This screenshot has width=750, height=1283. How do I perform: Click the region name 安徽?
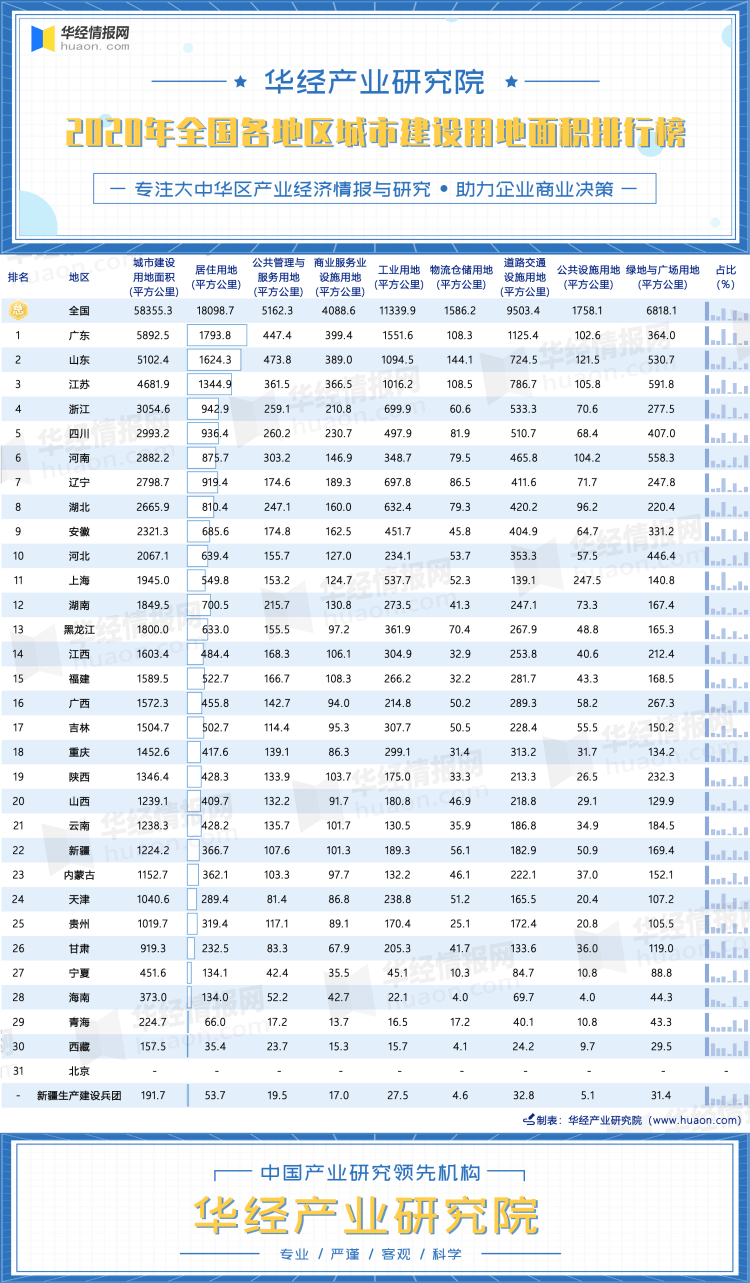(x=79, y=531)
